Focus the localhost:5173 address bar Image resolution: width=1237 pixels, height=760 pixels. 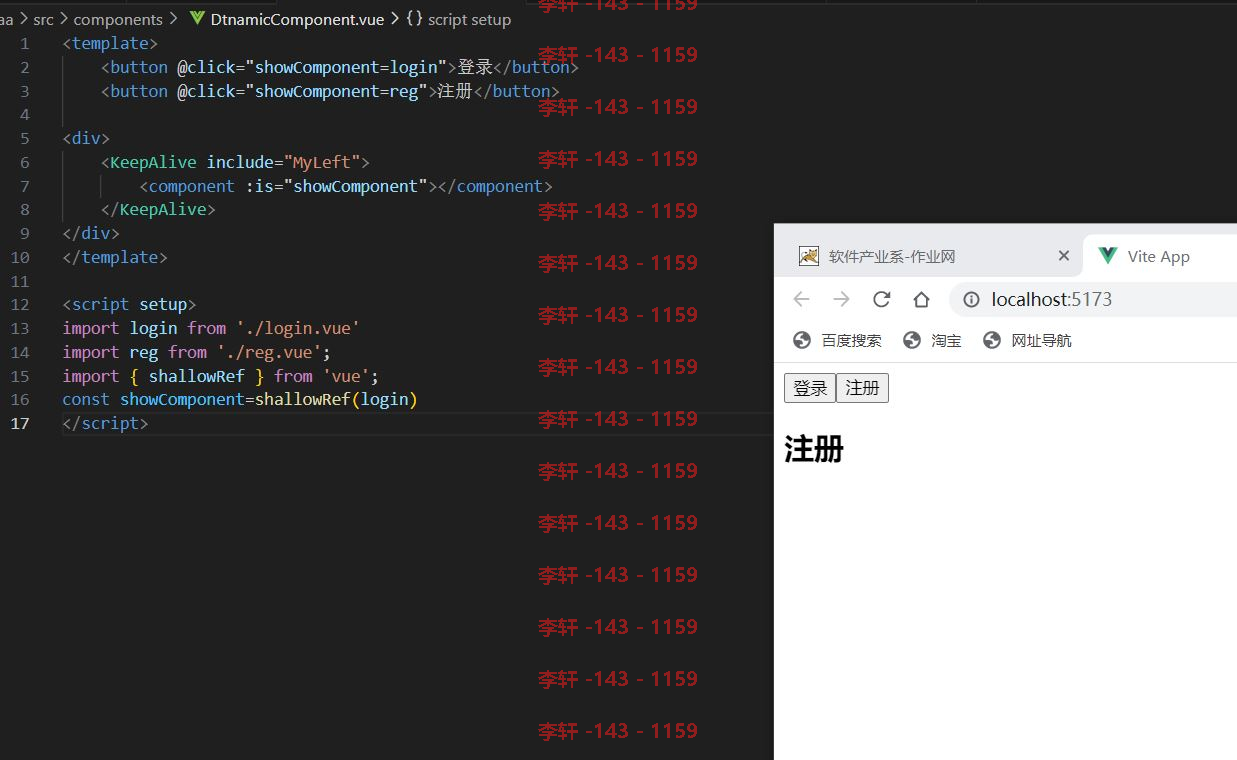click(1092, 299)
